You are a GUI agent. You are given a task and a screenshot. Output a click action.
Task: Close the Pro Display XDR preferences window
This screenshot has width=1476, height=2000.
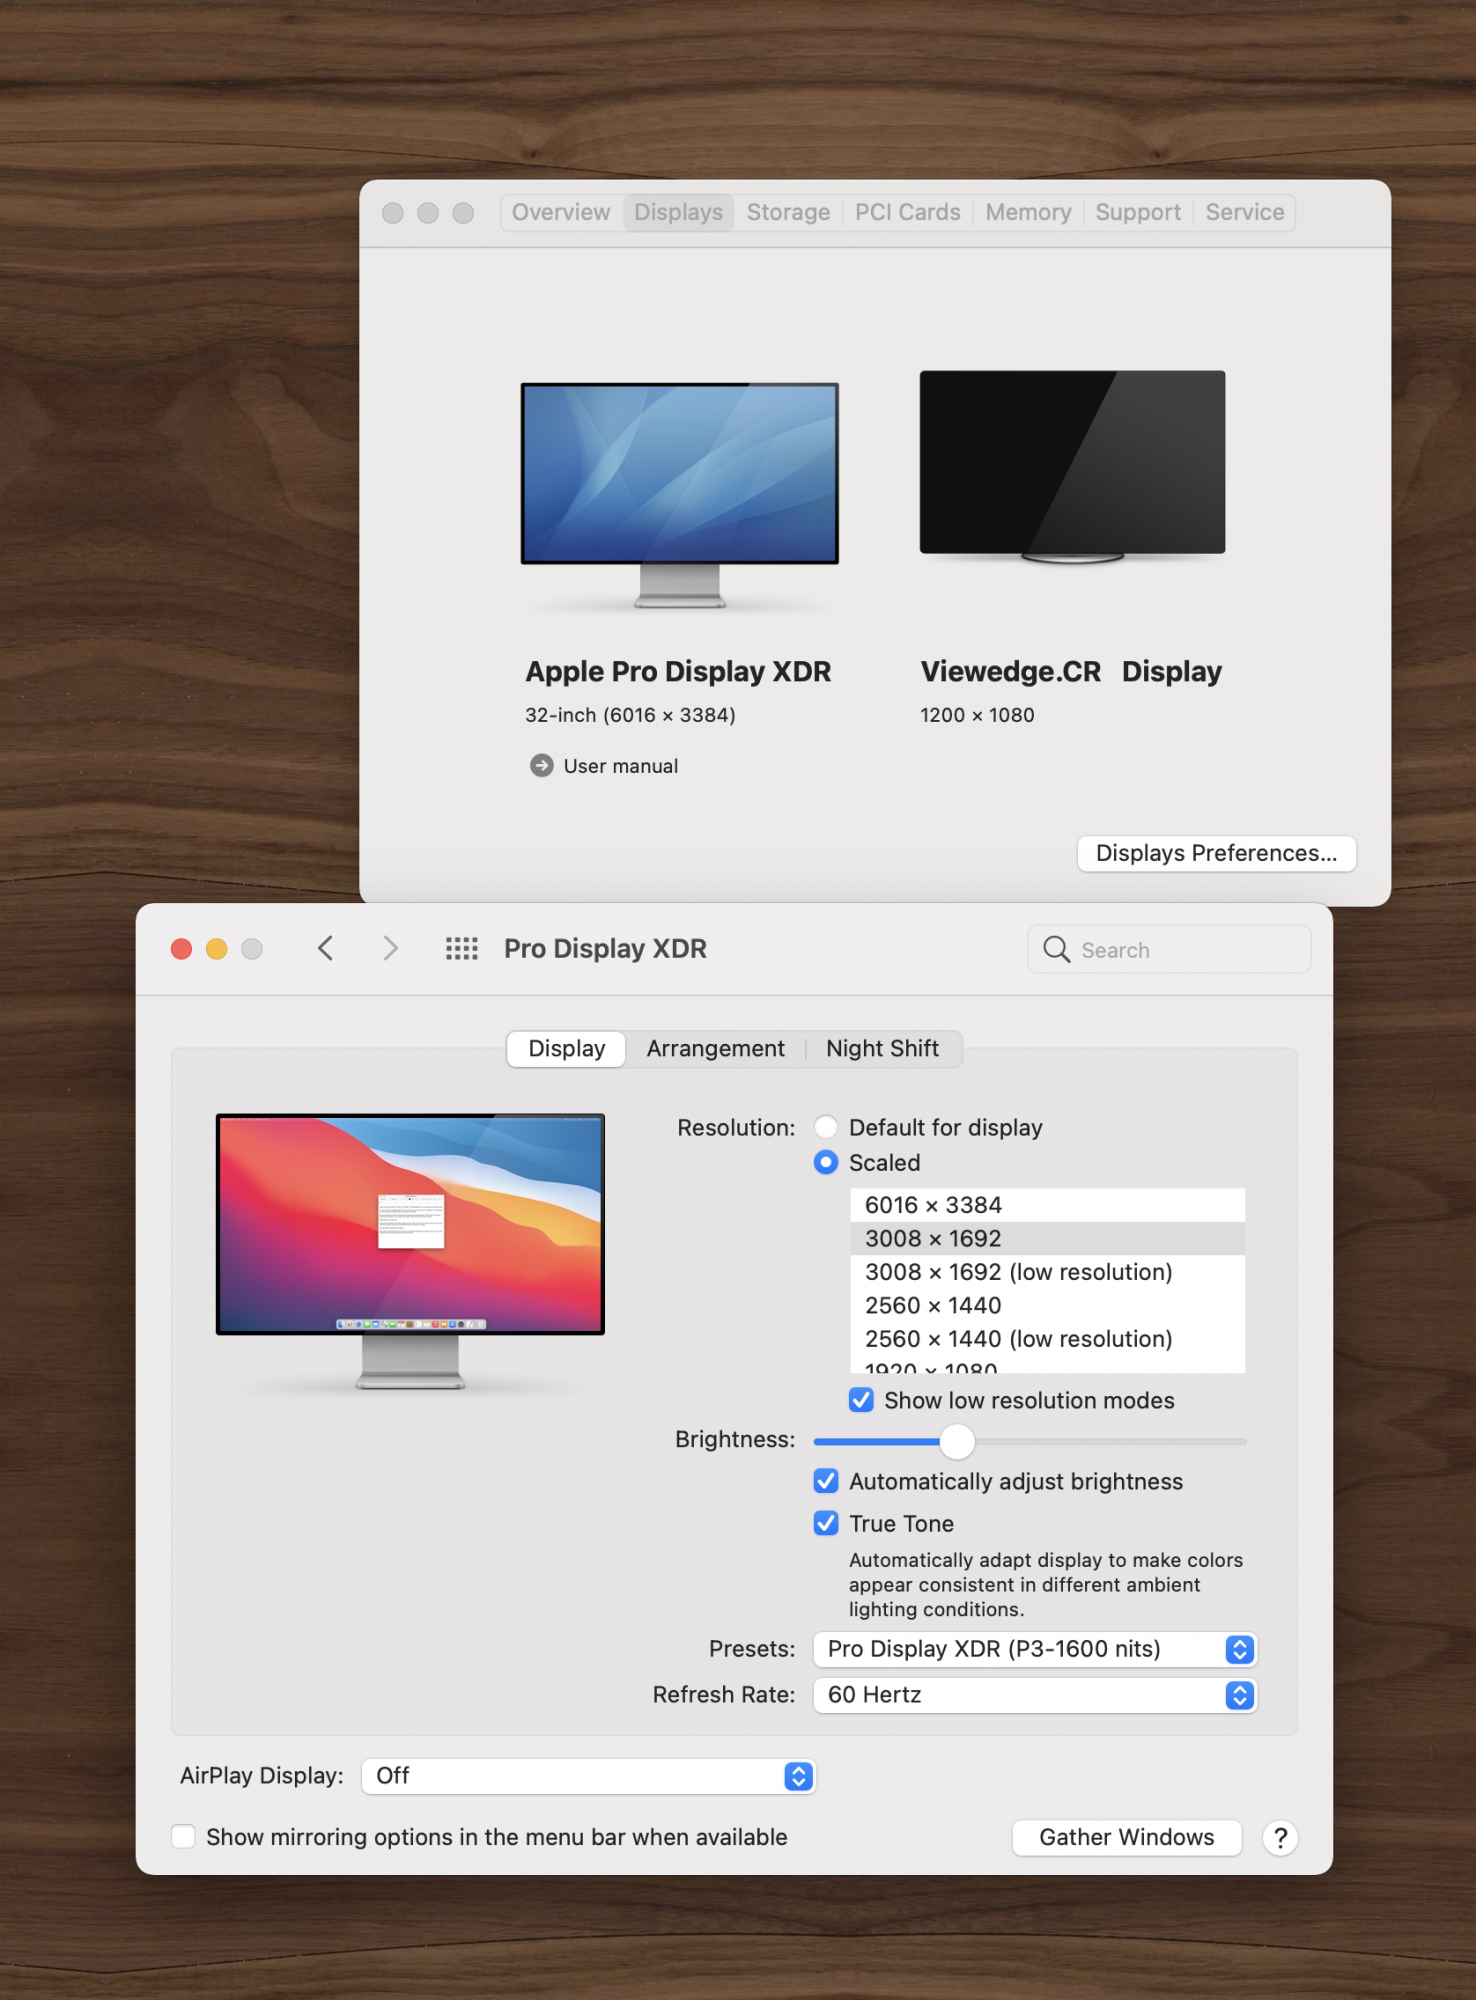point(181,948)
